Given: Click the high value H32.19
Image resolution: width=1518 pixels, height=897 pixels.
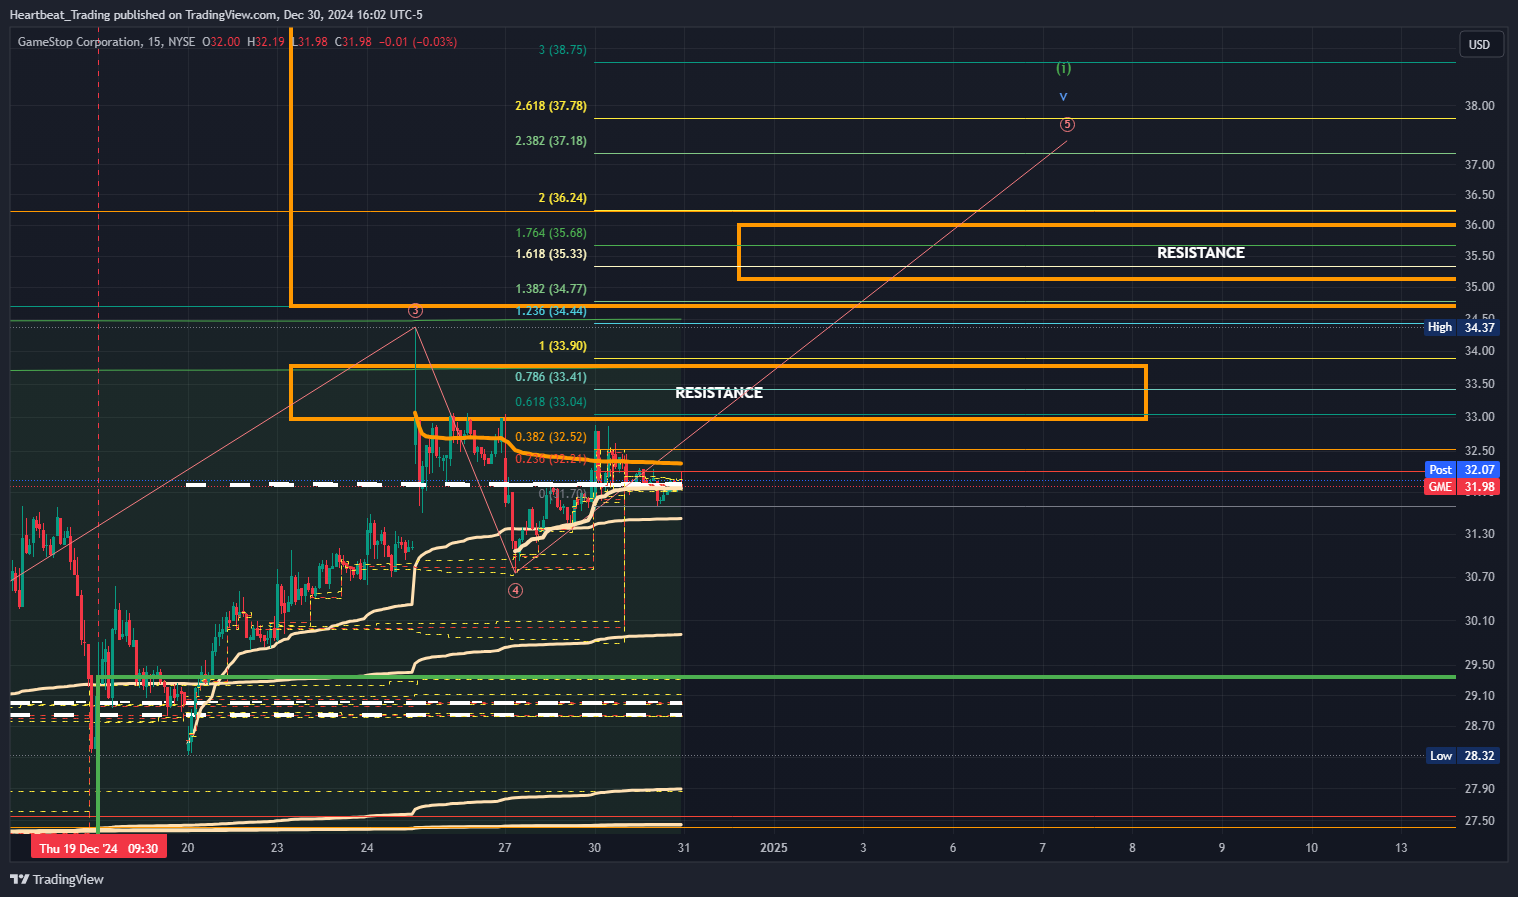Looking at the screenshot, I should tap(265, 42).
